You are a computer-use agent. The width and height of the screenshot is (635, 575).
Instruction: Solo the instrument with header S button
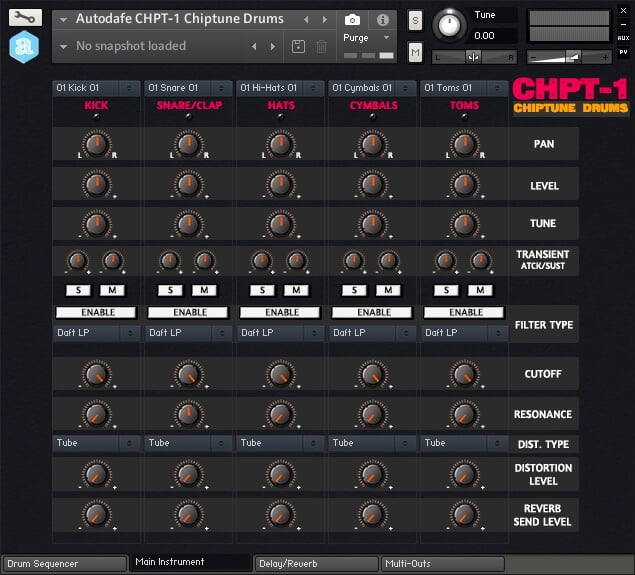415,20
